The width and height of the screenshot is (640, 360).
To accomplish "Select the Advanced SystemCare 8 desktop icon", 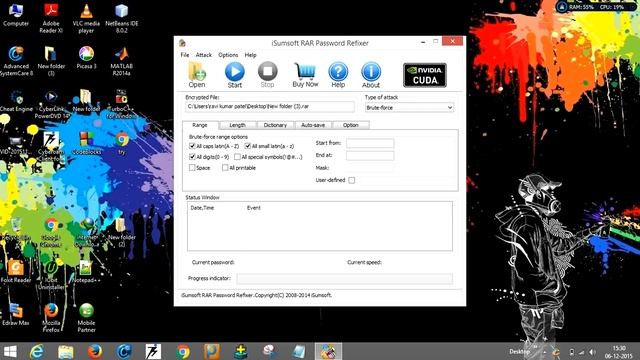I will tap(16, 61).
